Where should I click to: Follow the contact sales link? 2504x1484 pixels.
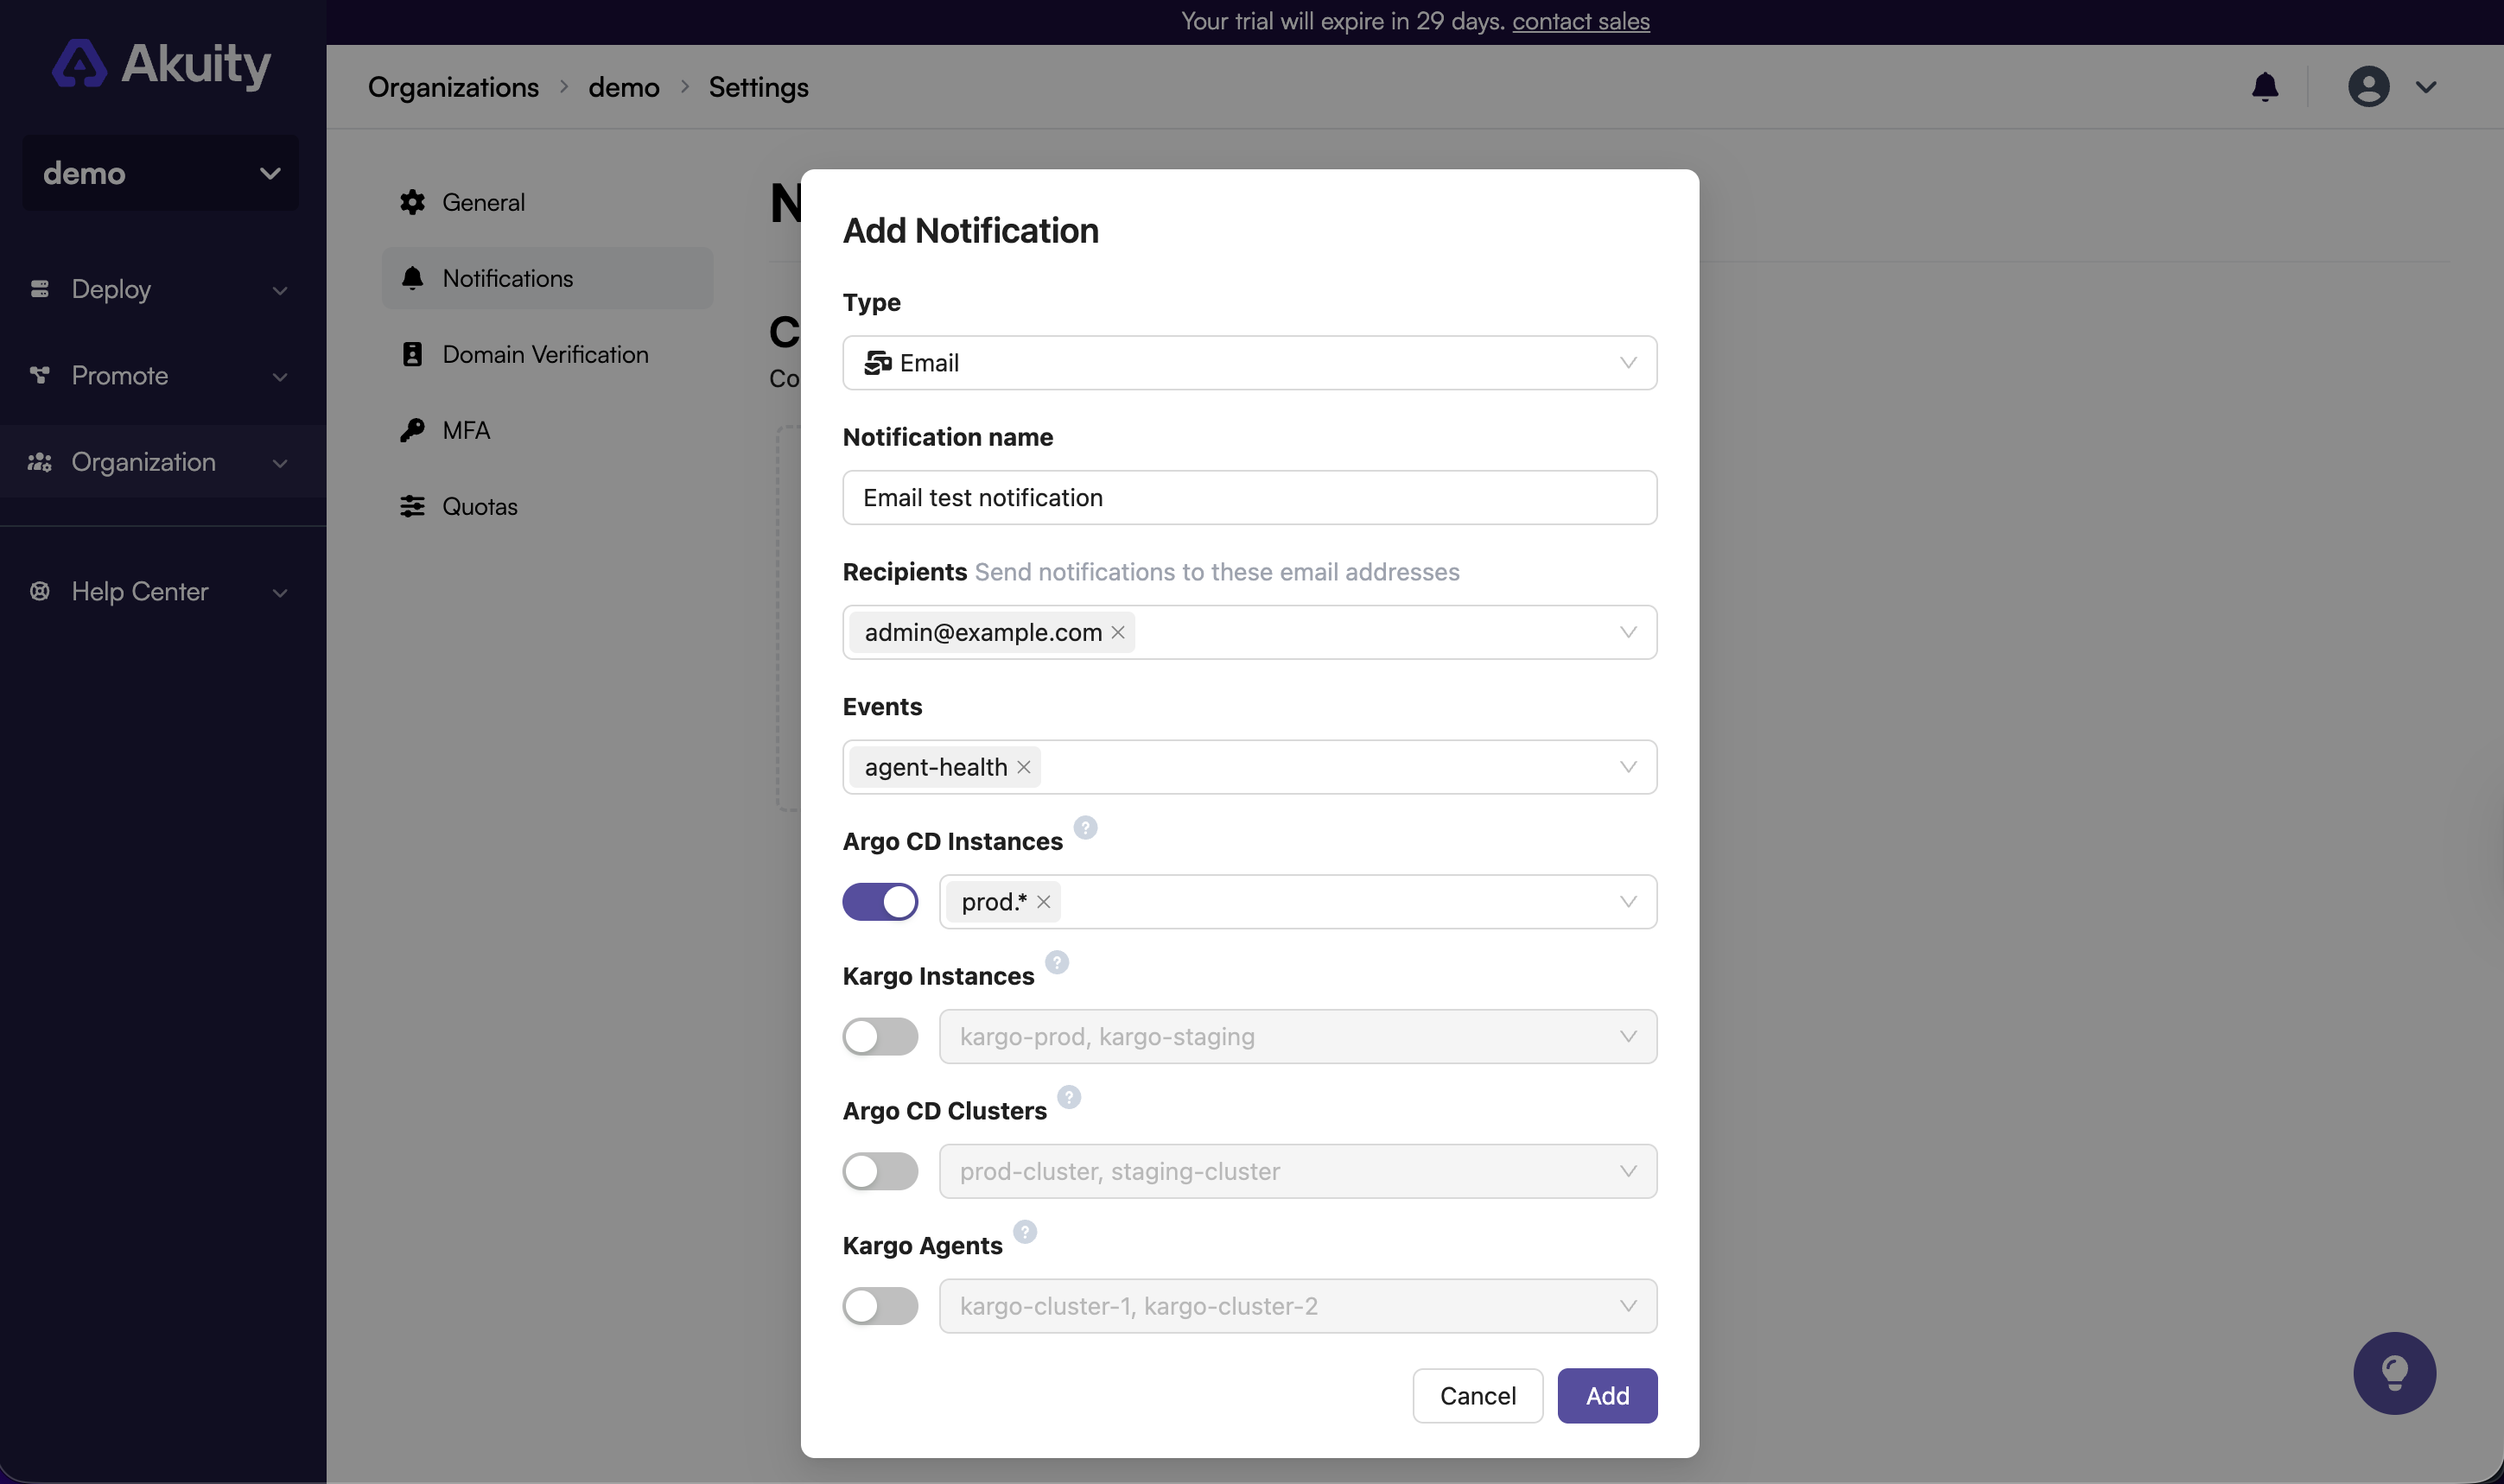pos(1579,21)
